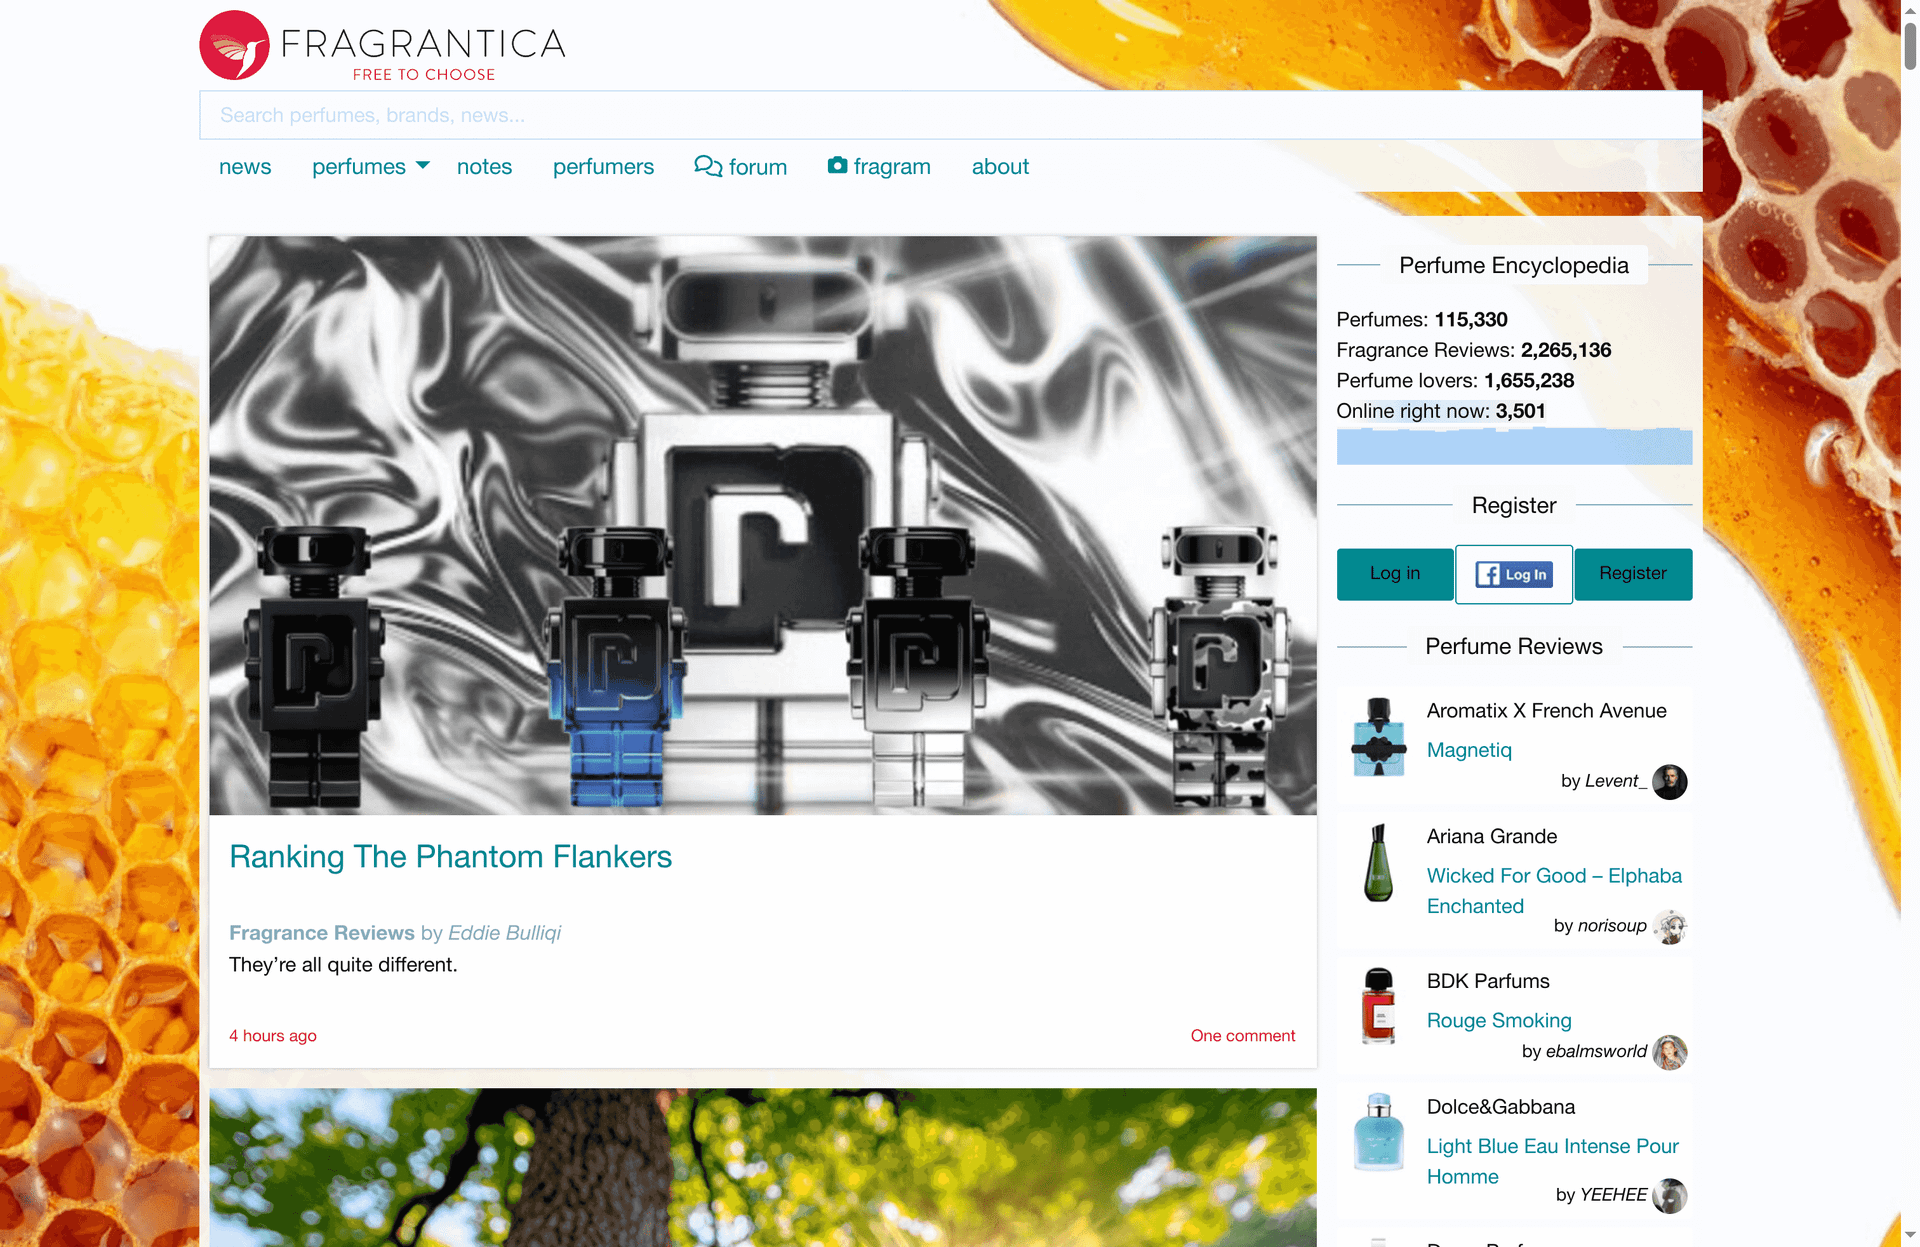The image size is (1920, 1247).
Task: Open Light Blue Eau Intense Pour Homme link
Action: click(x=1552, y=1161)
